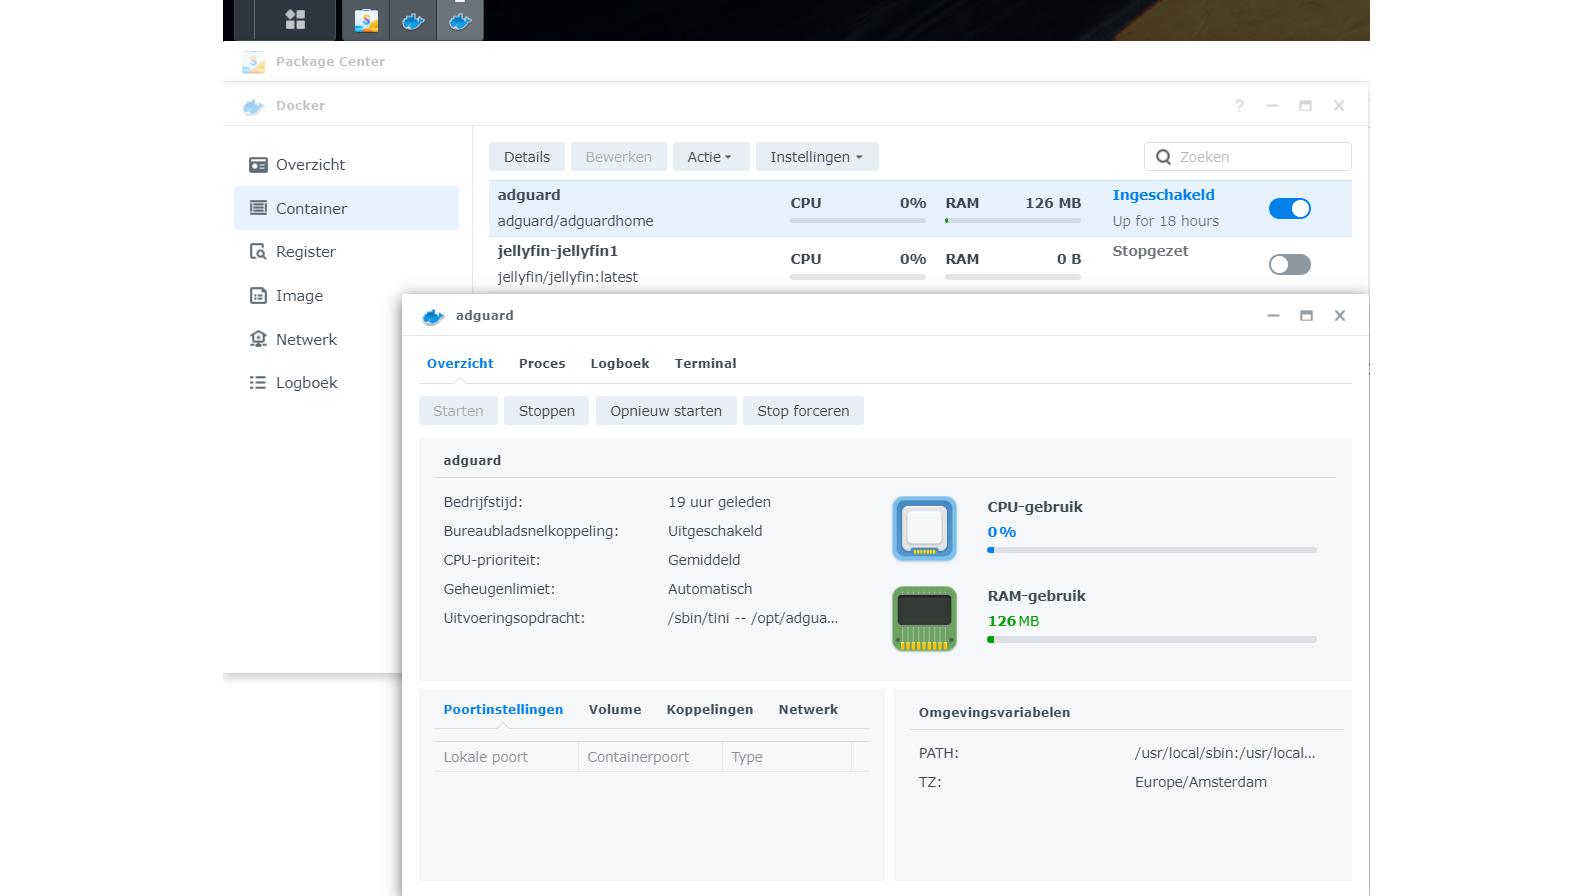This screenshot has width=1593, height=896.
Task: Minimize the adguard detail window
Action: click(1273, 316)
